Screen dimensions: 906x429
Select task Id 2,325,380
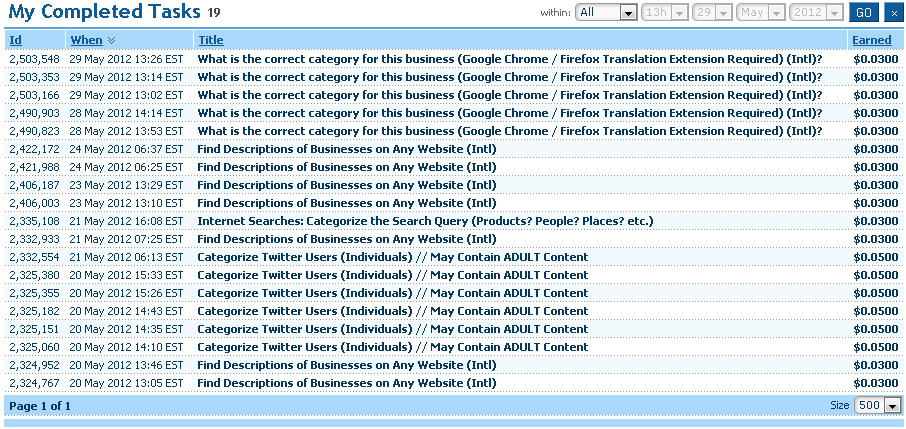tap(34, 275)
